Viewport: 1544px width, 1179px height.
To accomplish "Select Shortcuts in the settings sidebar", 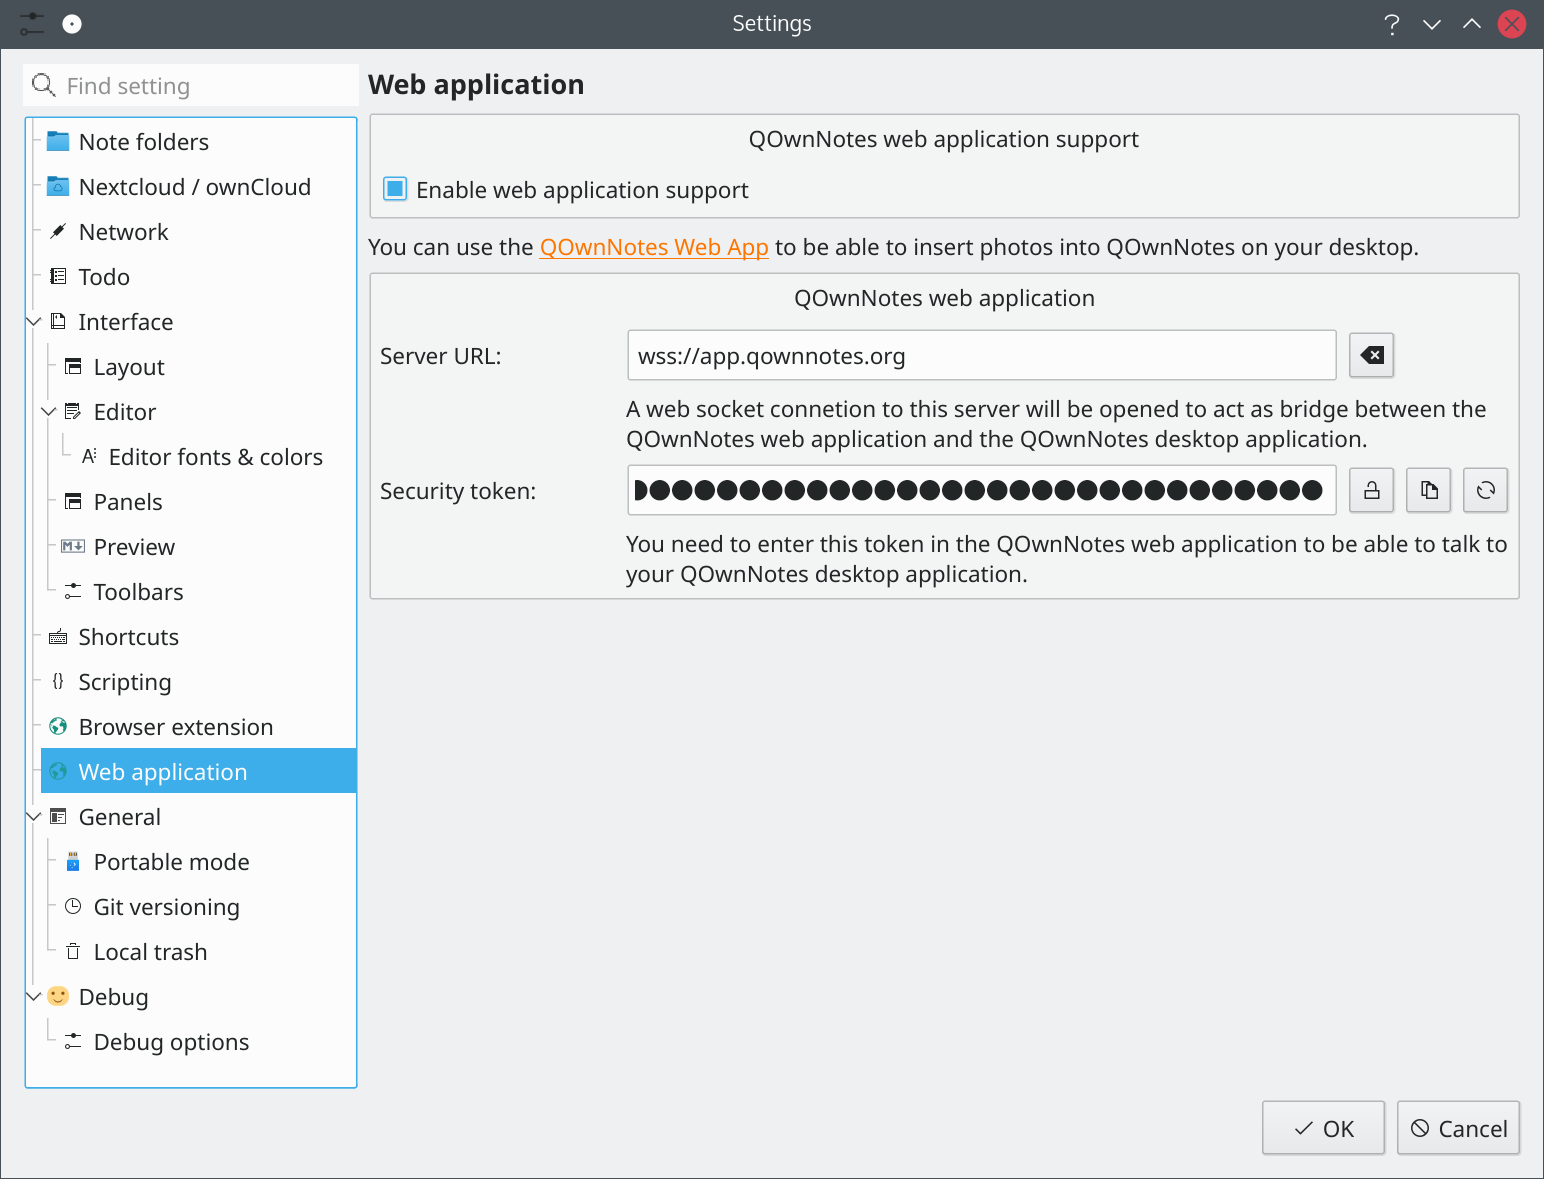I will 128,636.
